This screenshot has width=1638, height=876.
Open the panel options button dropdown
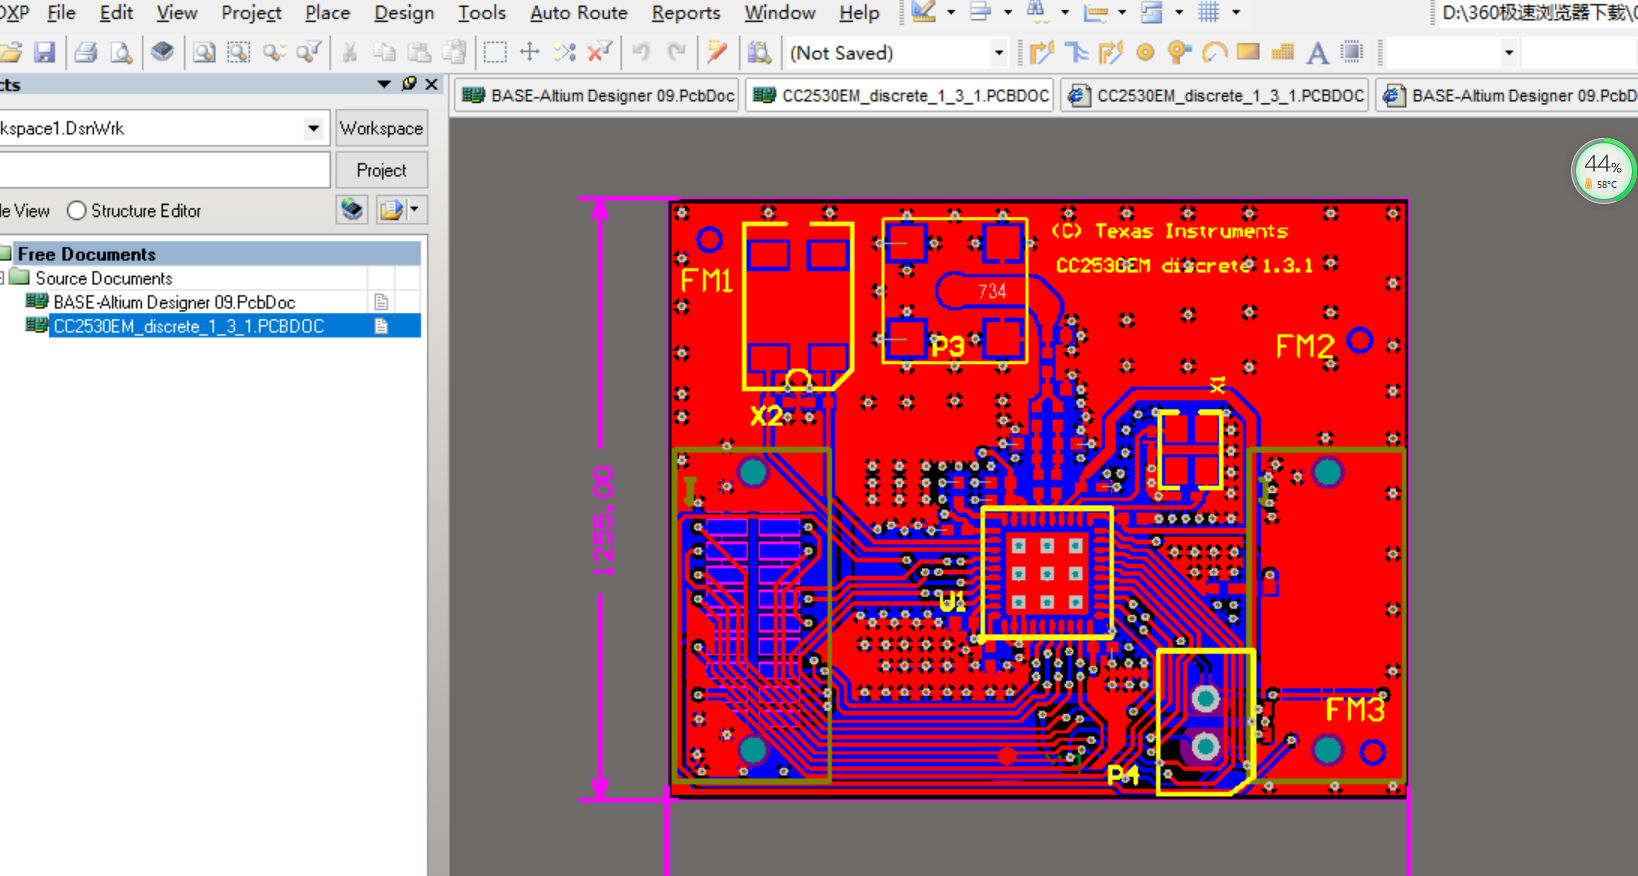(x=415, y=210)
